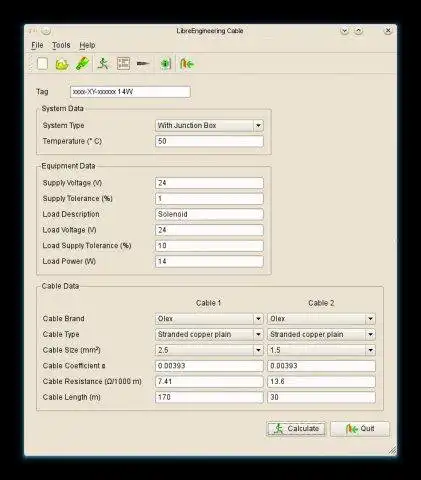The image size is (421, 480).
Task: Open the Cable 1 Cable Size dropdown
Action: click(x=209, y=350)
